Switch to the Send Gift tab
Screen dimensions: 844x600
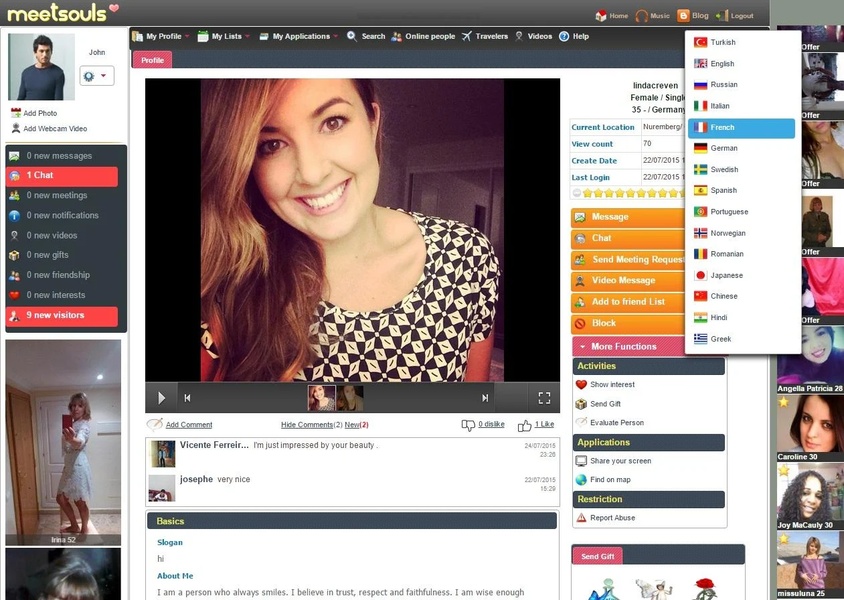click(597, 556)
